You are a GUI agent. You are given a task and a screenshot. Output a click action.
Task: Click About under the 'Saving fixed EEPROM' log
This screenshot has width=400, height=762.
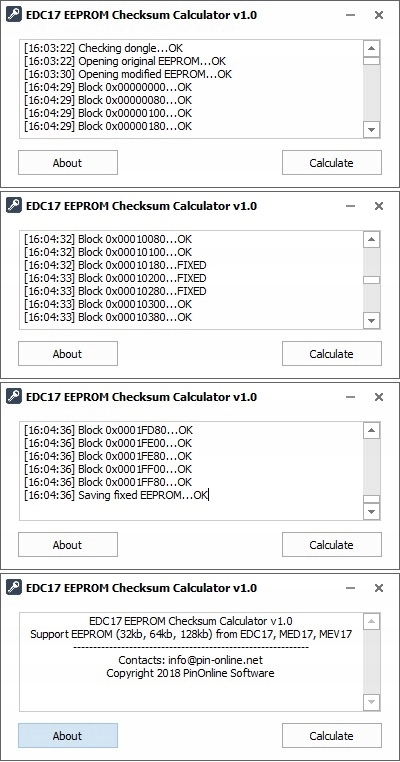(x=68, y=545)
